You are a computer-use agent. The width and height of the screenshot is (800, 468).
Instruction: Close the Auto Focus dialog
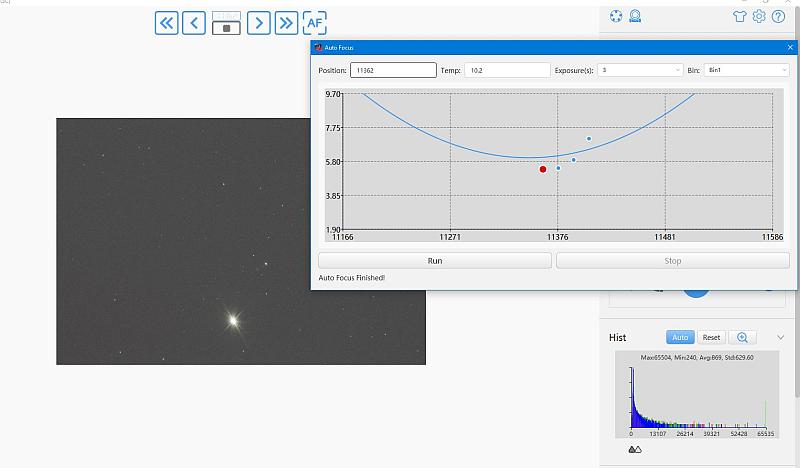790,47
